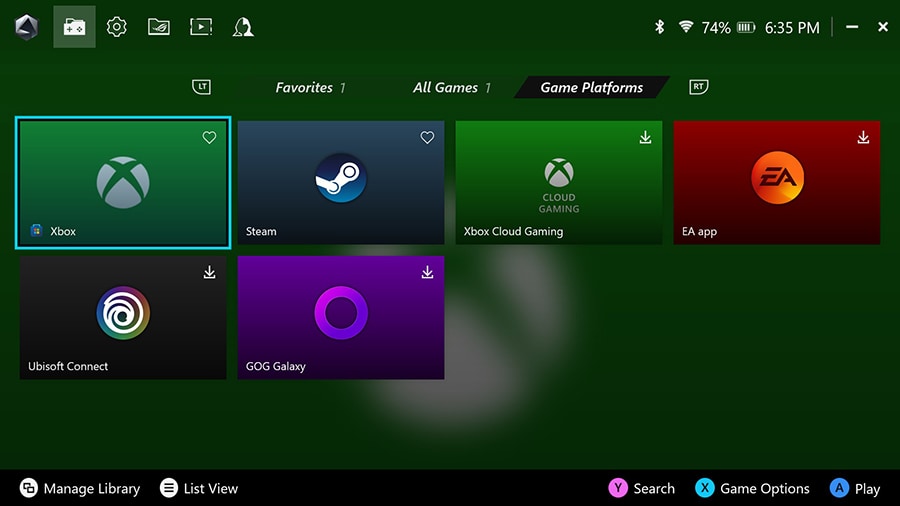
Task: Select the Steam platform tile
Action: 340,182
